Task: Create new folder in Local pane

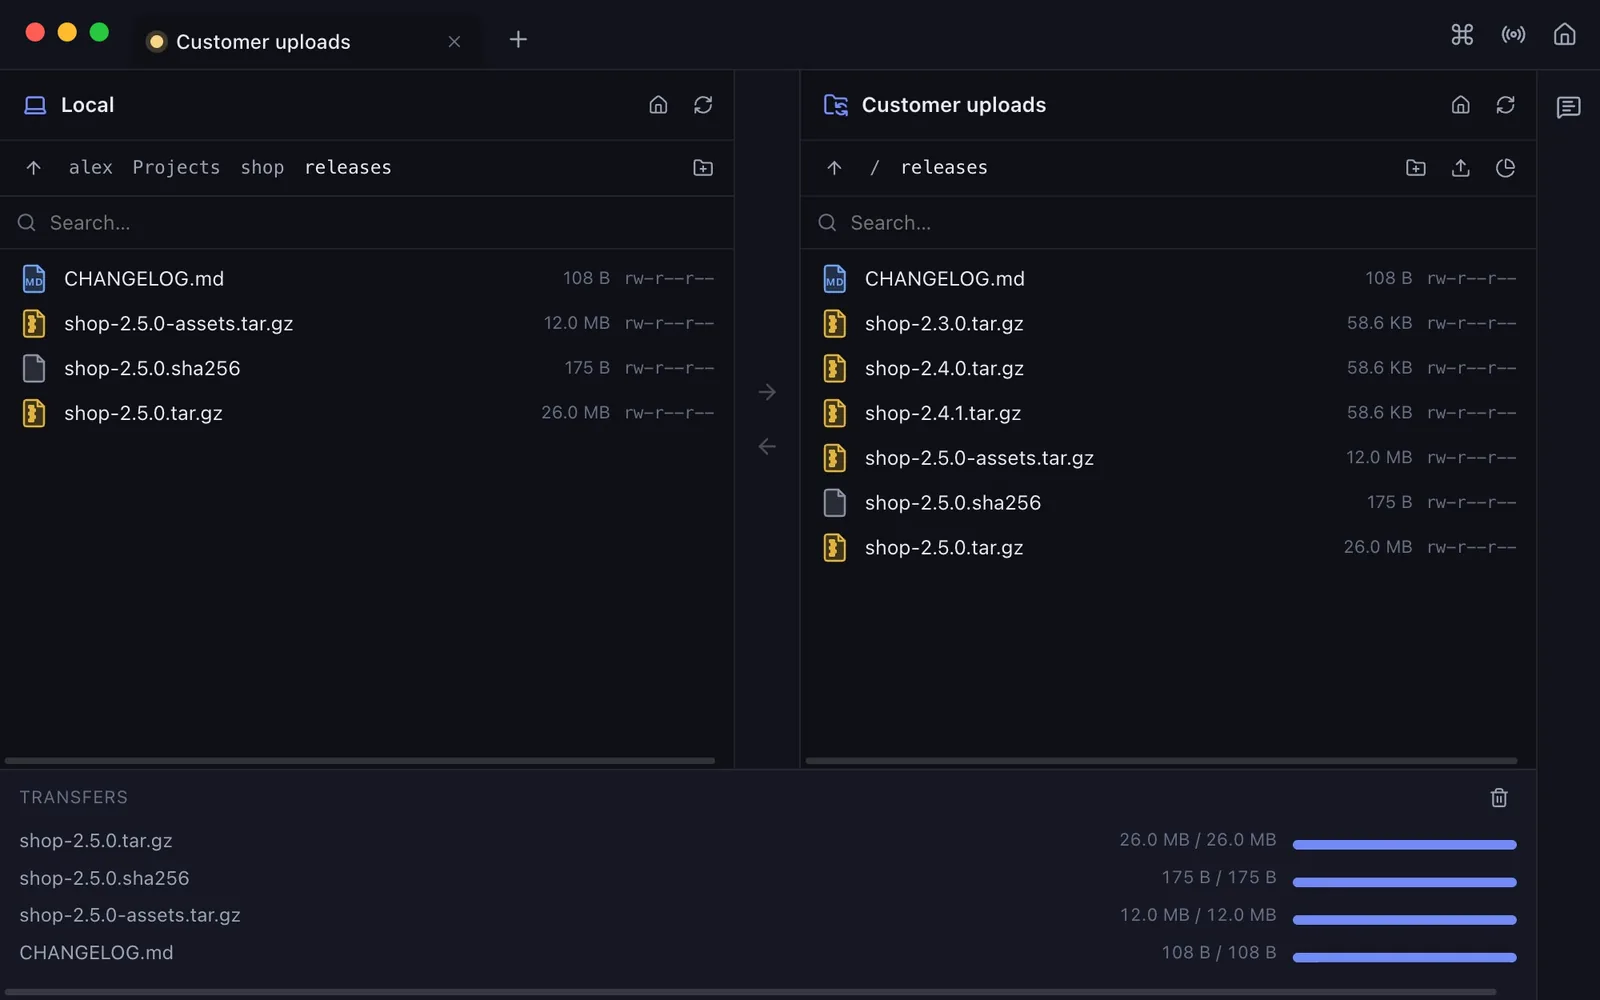Action: click(703, 168)
